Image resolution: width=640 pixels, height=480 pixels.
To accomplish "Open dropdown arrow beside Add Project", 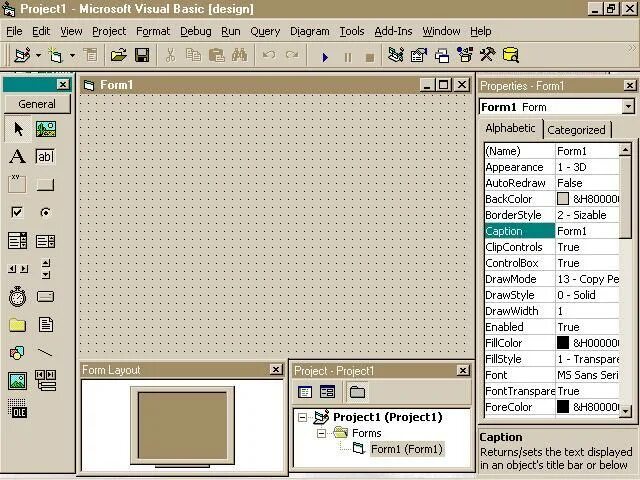I will pos(38,55).
